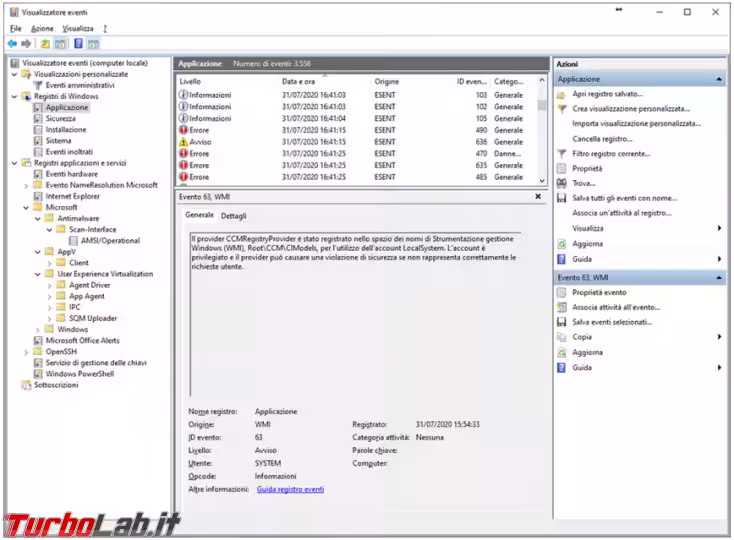Select the Eventi inoltrati log
Viewport: 734px width, 540px height.
[69, 152]
